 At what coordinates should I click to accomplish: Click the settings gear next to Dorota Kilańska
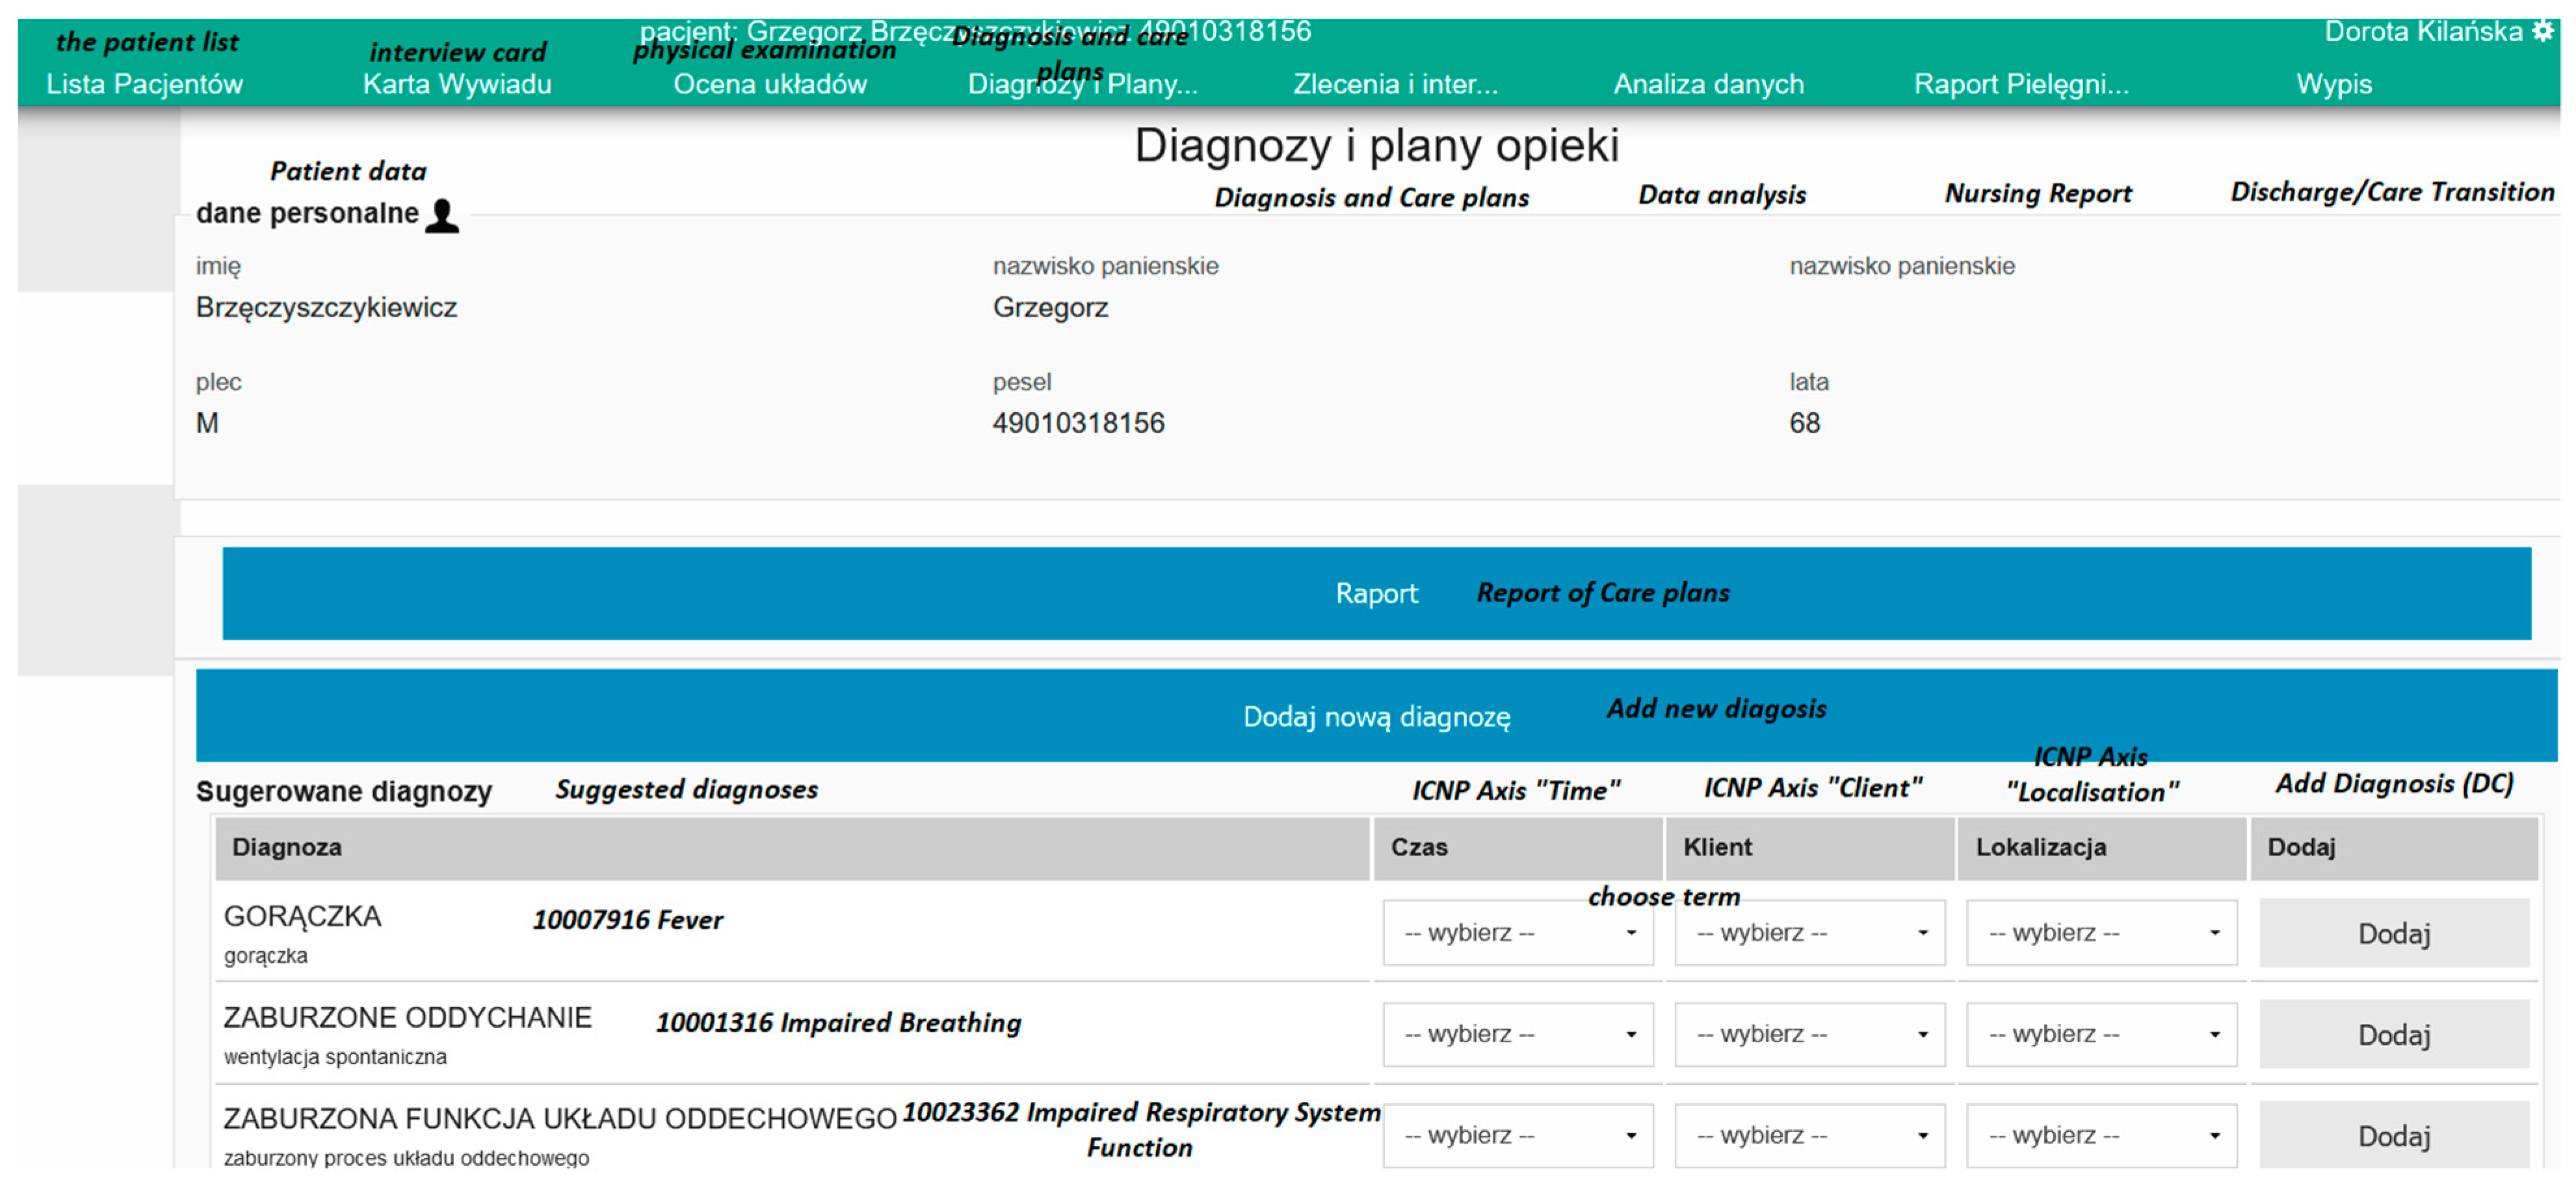coord(2542,31)
